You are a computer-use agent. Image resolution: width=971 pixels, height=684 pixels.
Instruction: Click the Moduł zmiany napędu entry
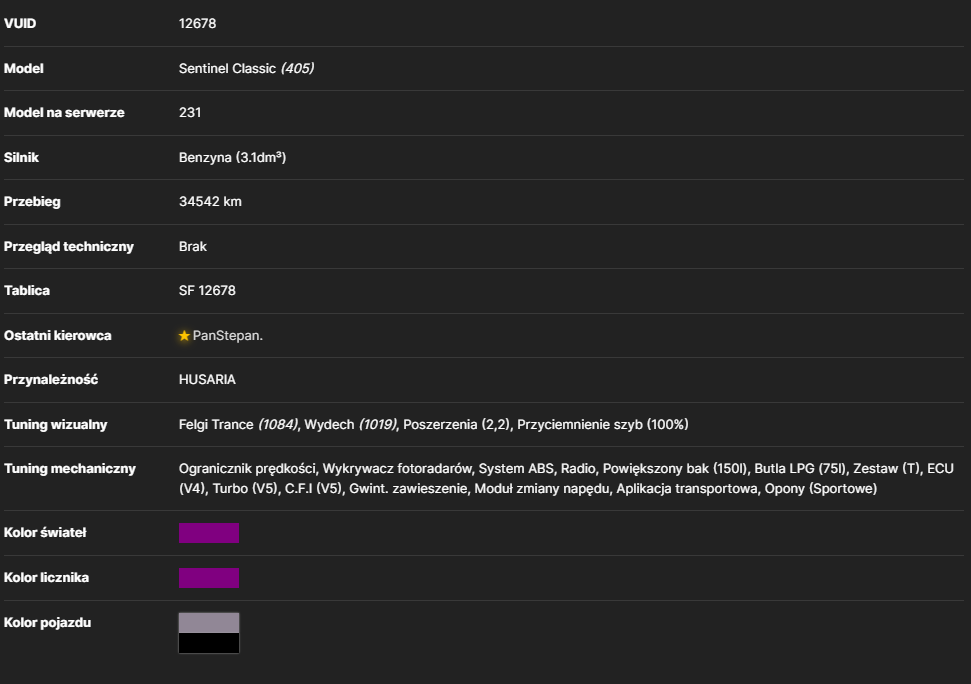(x=542, y=488)
